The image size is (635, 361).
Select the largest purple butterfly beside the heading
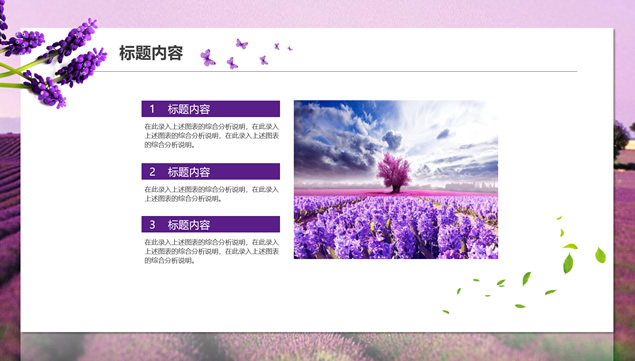pyautogui.click(x=207, y=58)
